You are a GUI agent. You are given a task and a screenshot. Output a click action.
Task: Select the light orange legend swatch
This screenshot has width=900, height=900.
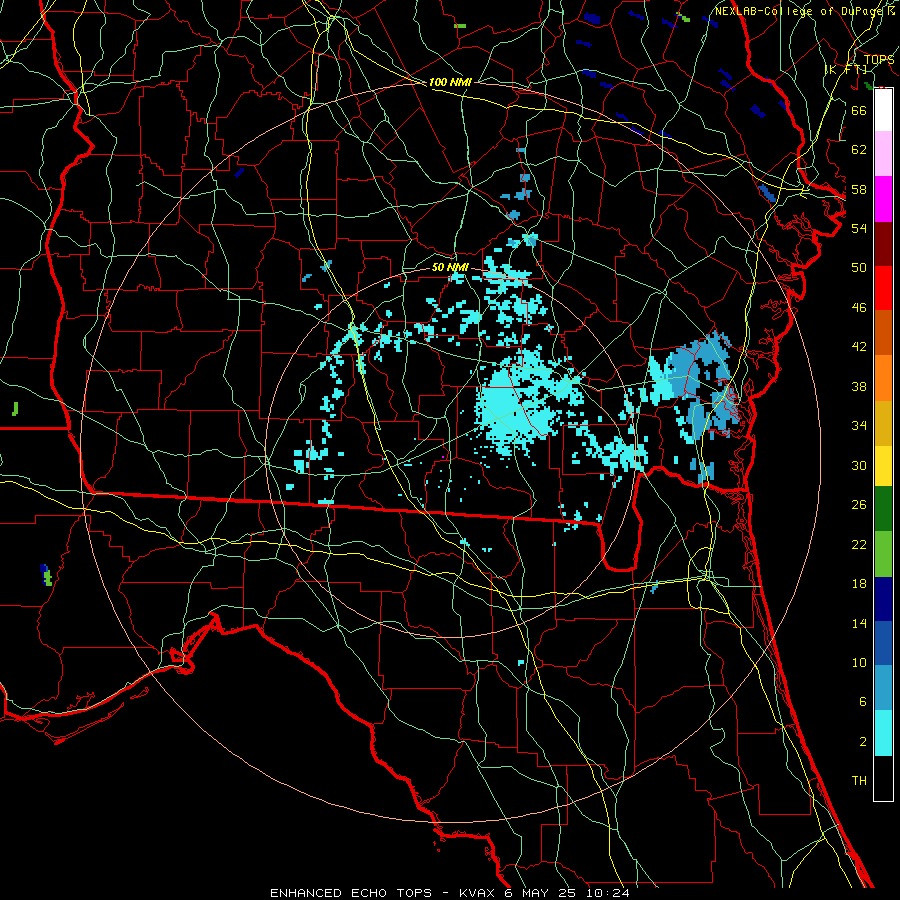(x=883, y=378)
